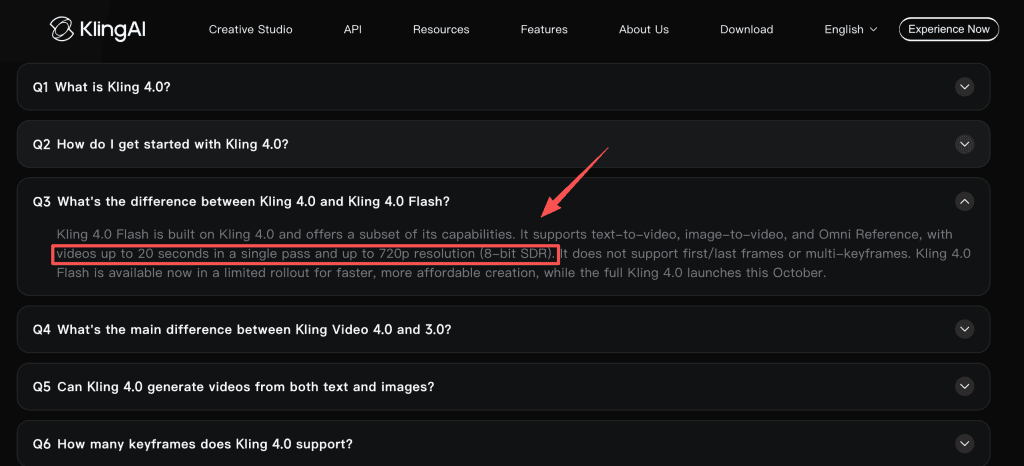
Task: Open the Resources menu
Action: [x=441, y=29]
